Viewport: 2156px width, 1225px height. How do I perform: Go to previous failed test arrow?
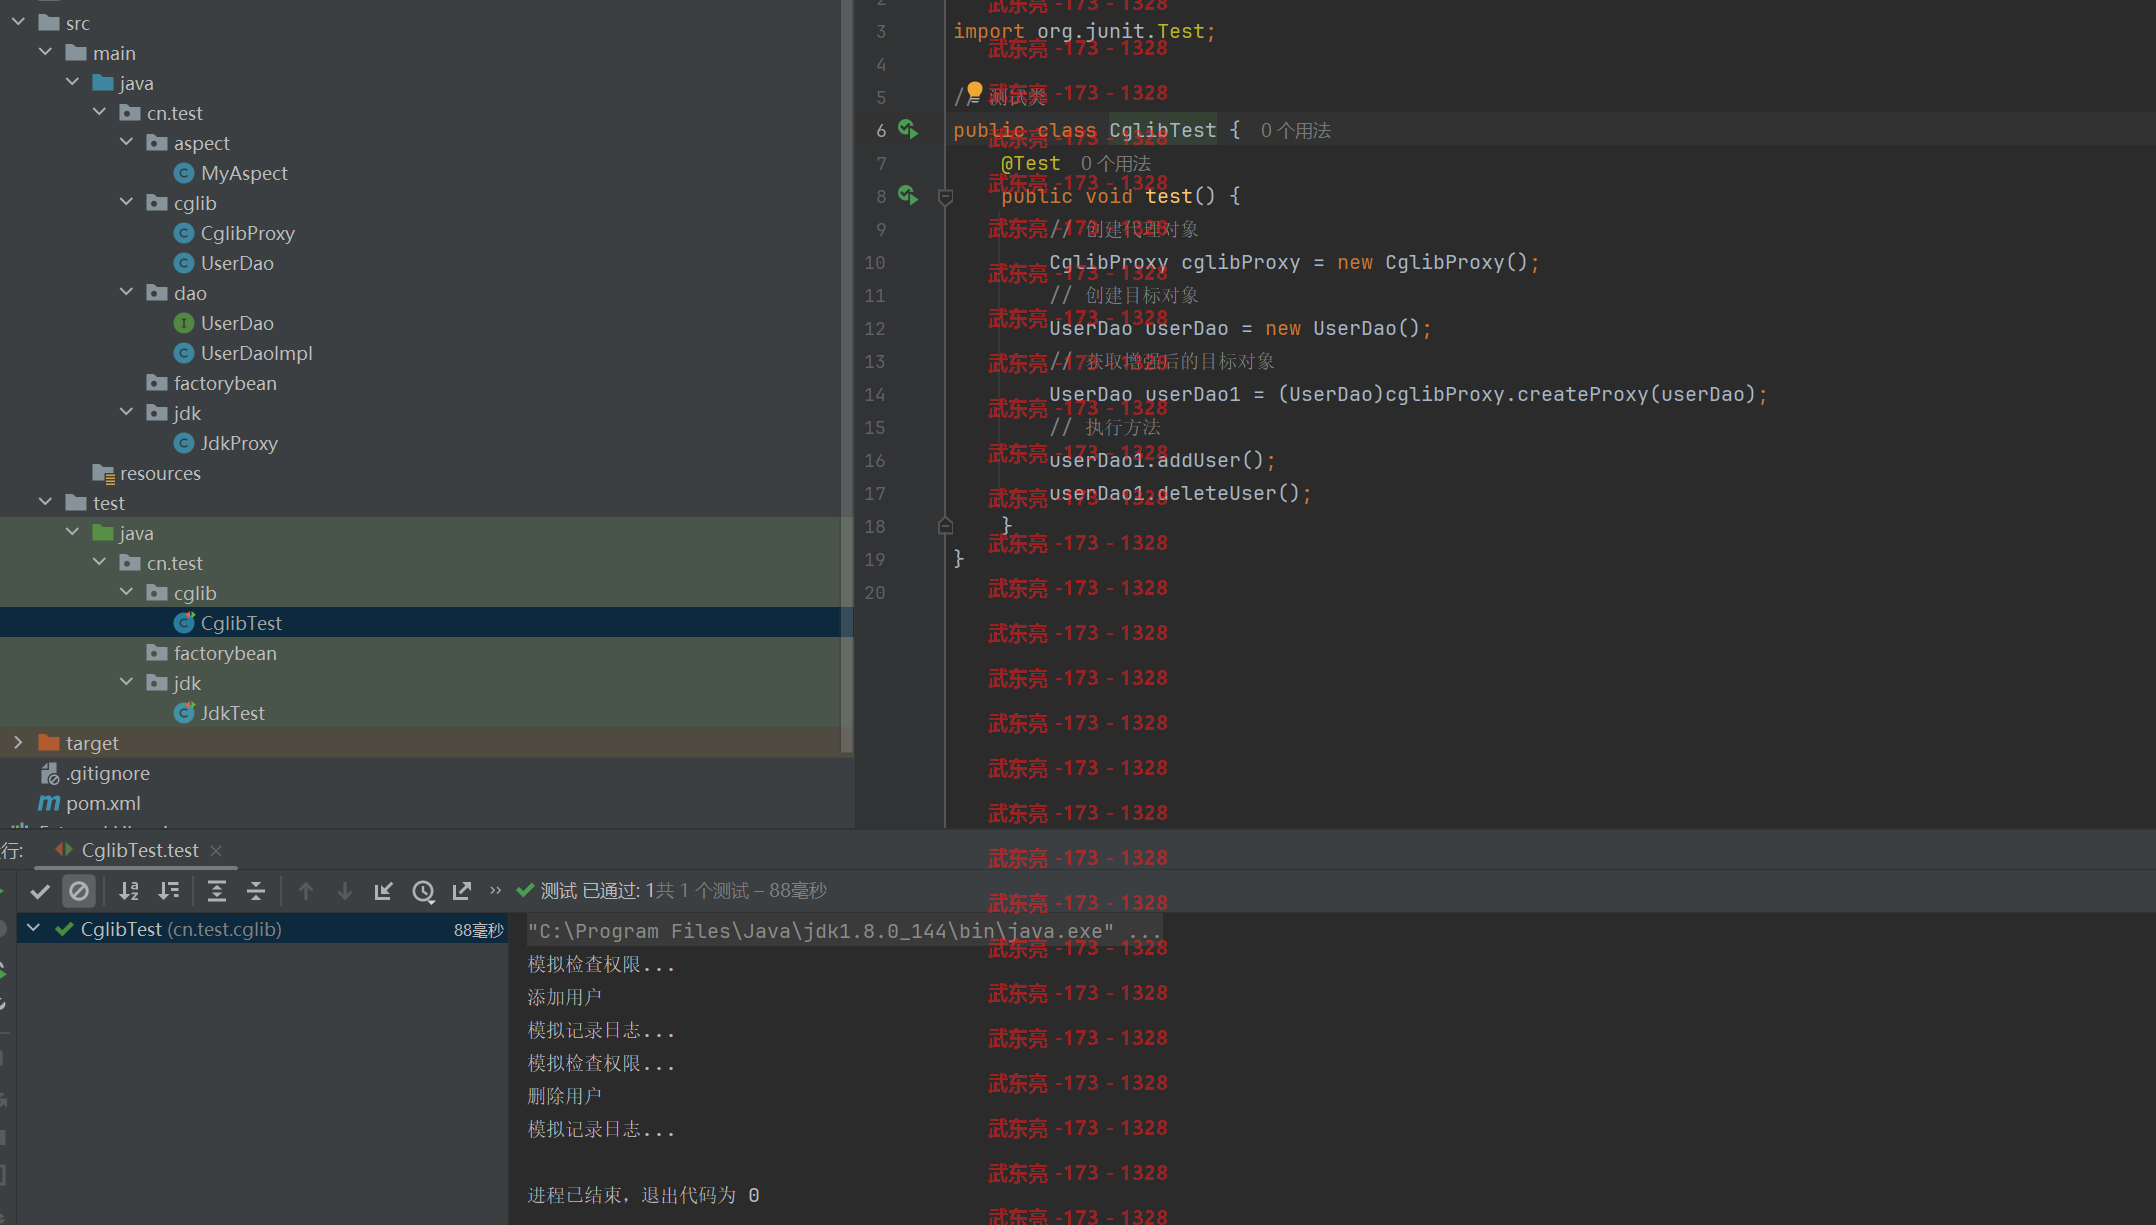pos(306,890)
